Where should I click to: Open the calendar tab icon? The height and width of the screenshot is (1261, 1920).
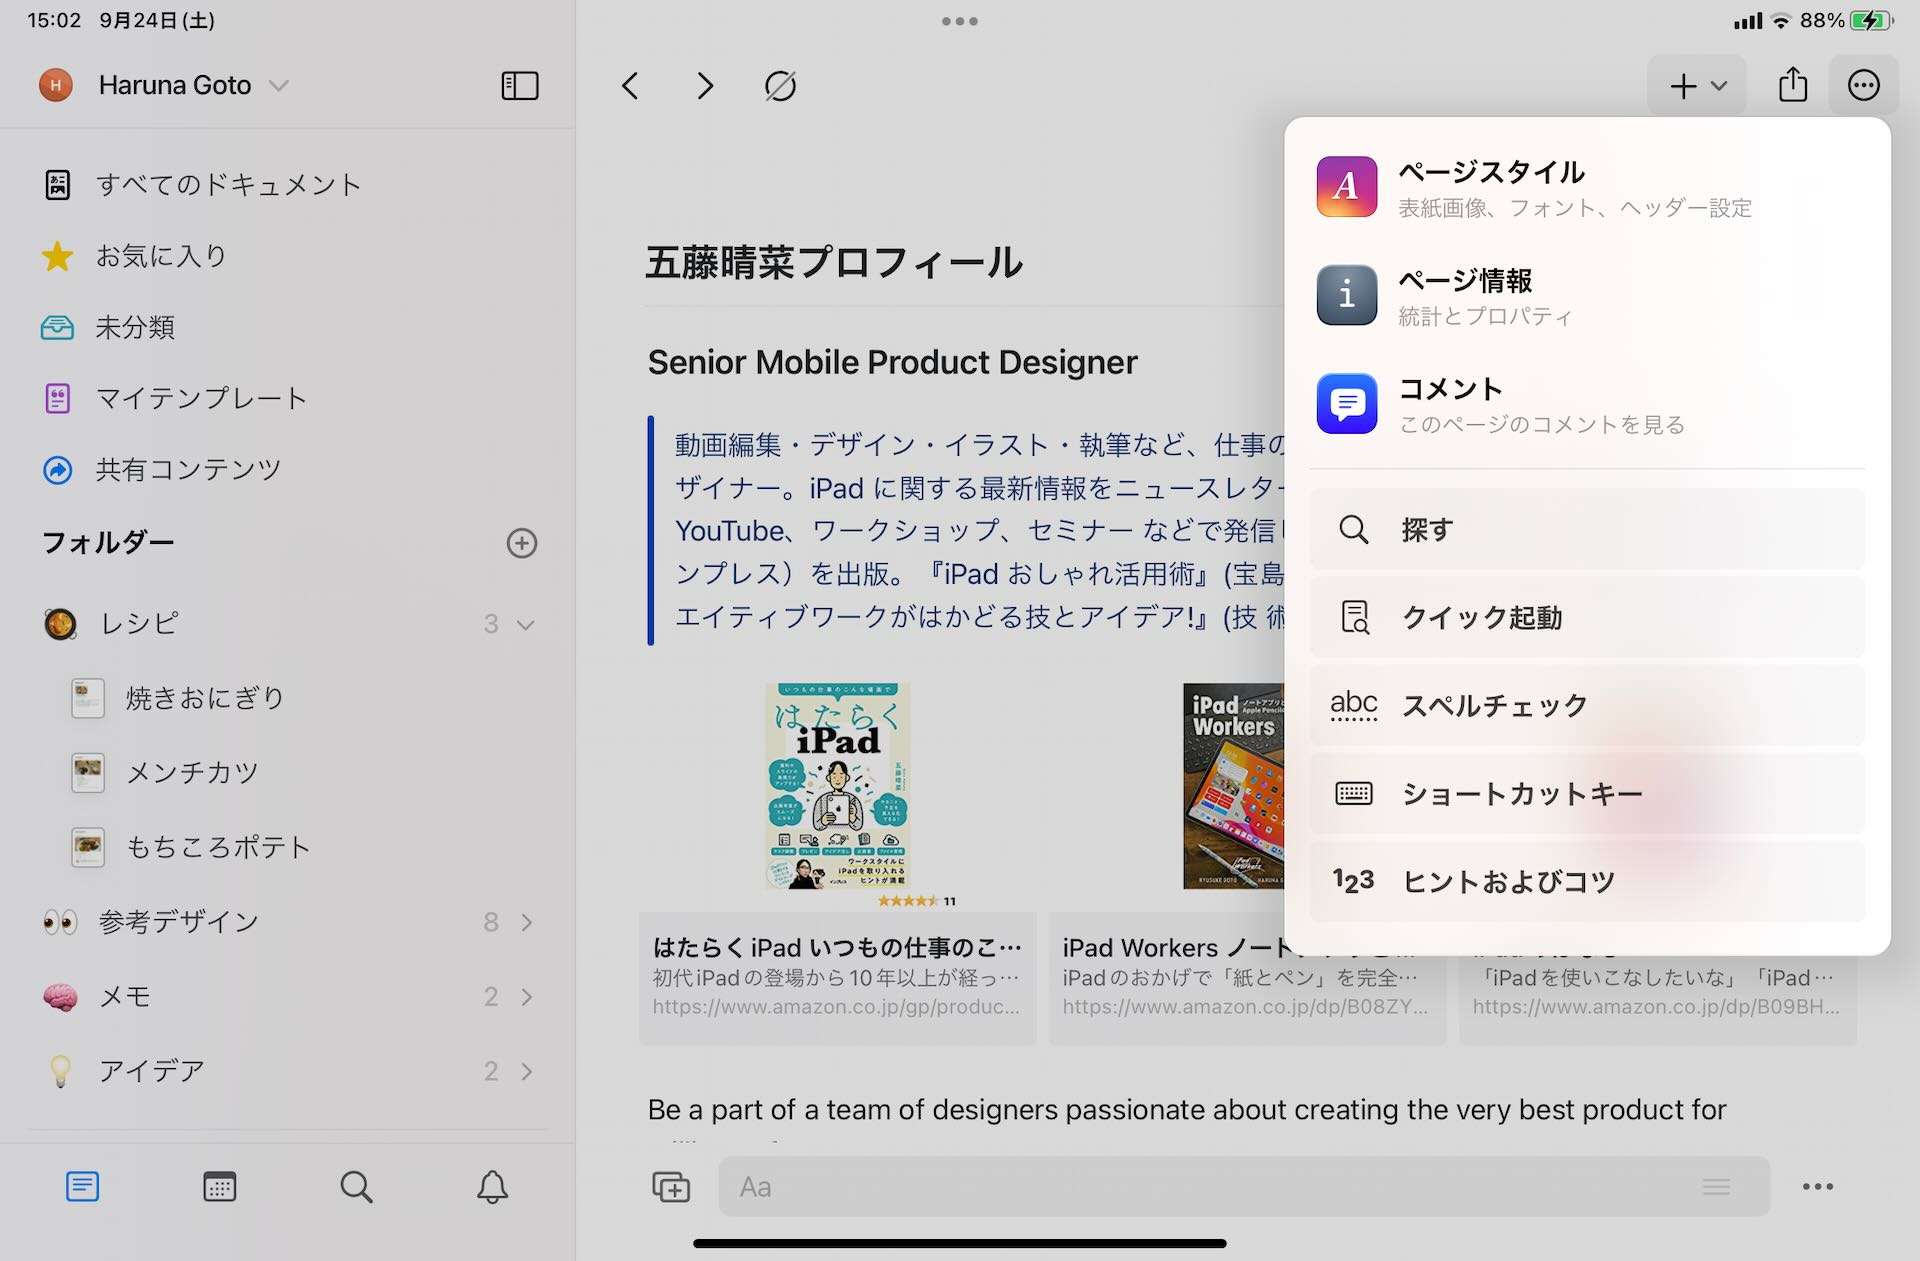click(x=219, y=1187)
